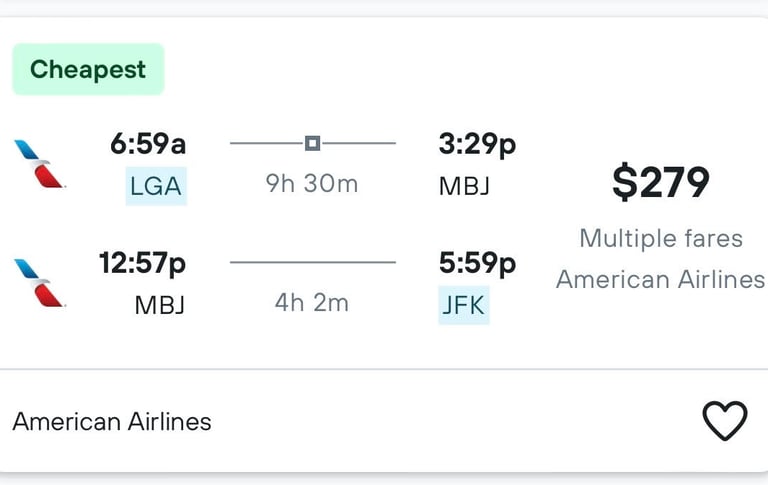Click the layover stop square marker
This screenshot has width=768, height=485.
[312, 144]
